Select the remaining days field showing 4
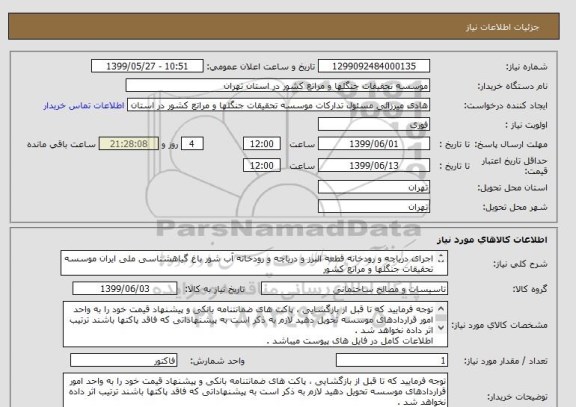 pyautogui.click(x=192, y=144)
